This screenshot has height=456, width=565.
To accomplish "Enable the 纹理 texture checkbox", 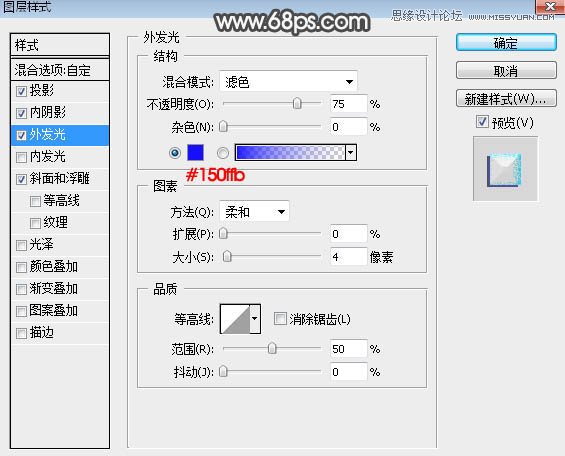I will tap(35, 223).
